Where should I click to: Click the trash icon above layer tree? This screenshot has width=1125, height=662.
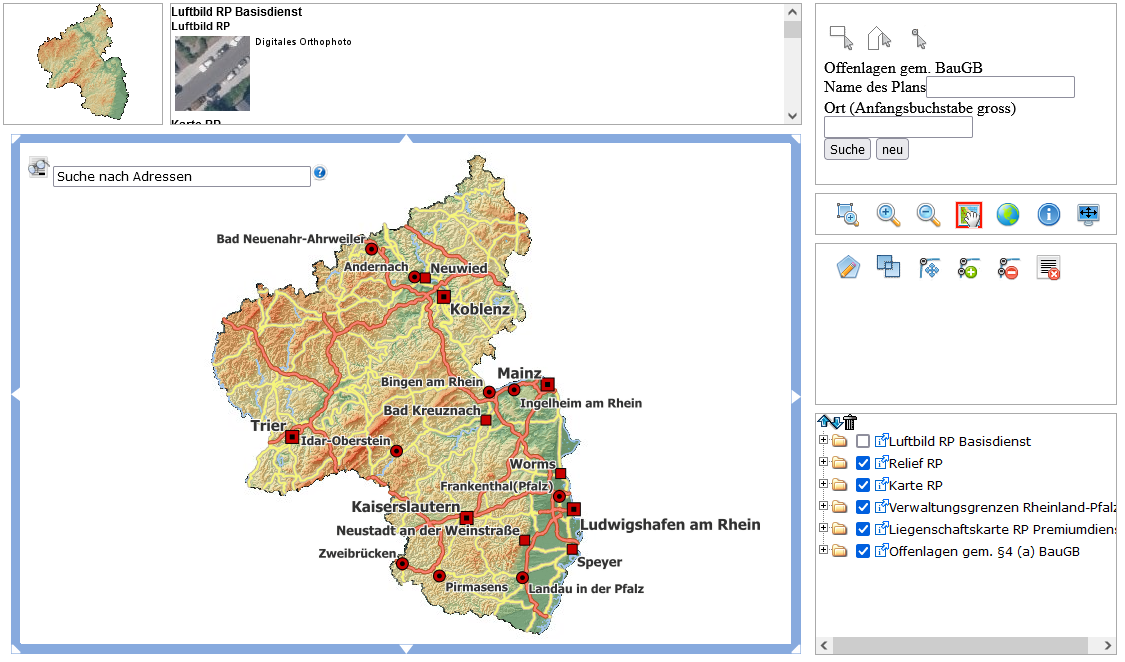(850, 422)
